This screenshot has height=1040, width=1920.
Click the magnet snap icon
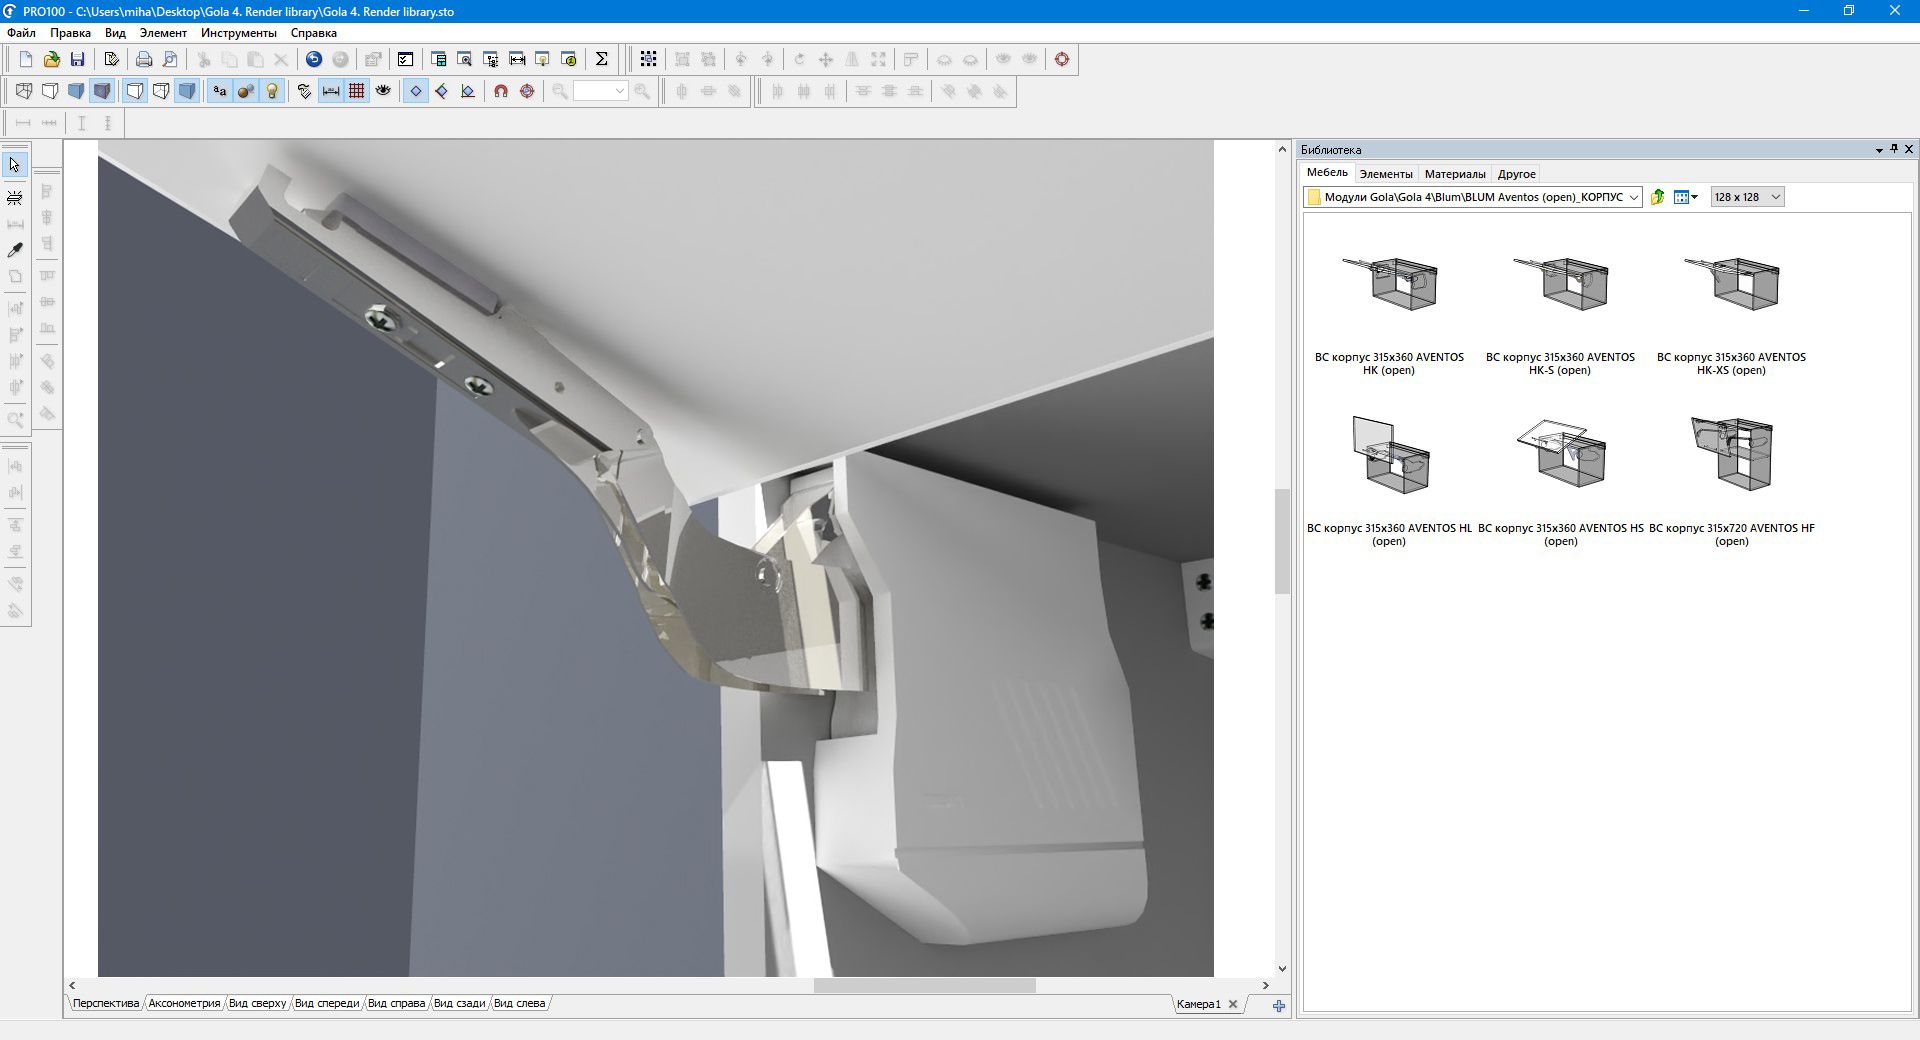(x=501, y=91)
